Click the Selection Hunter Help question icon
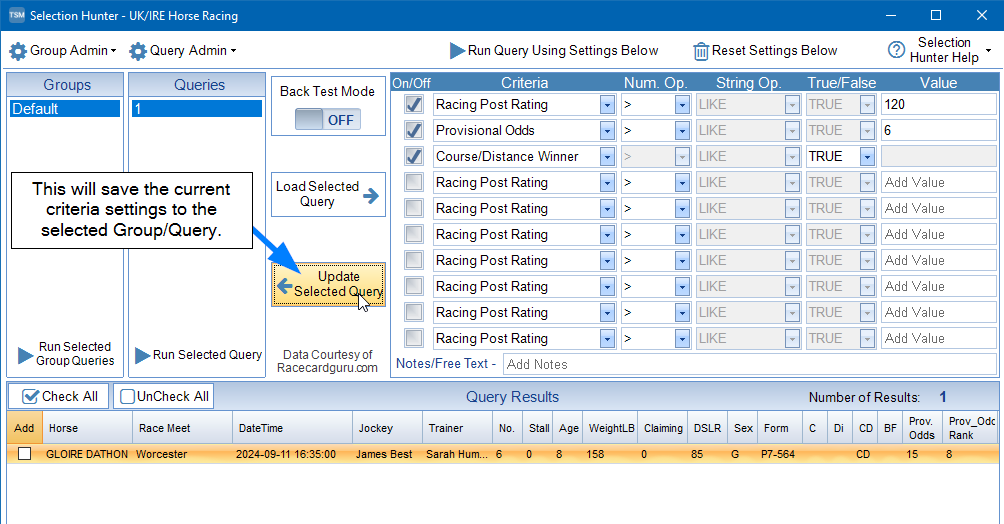Screen dimensions: 1004x524 [896, 51]
